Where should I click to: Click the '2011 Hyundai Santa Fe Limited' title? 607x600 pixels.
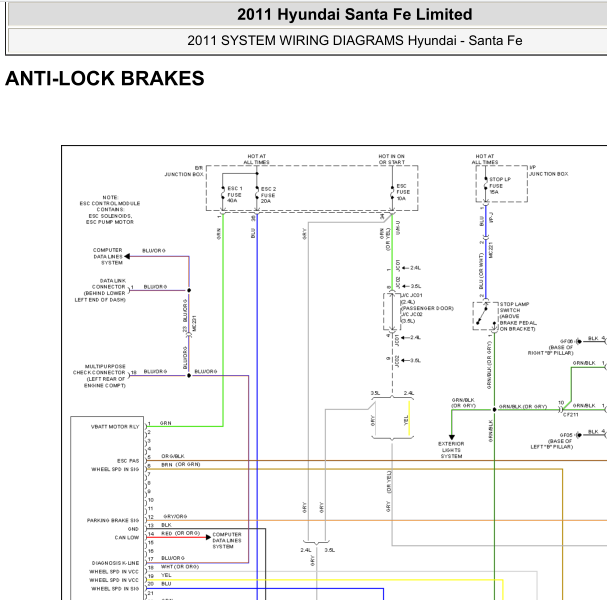[x=354, y=15]
